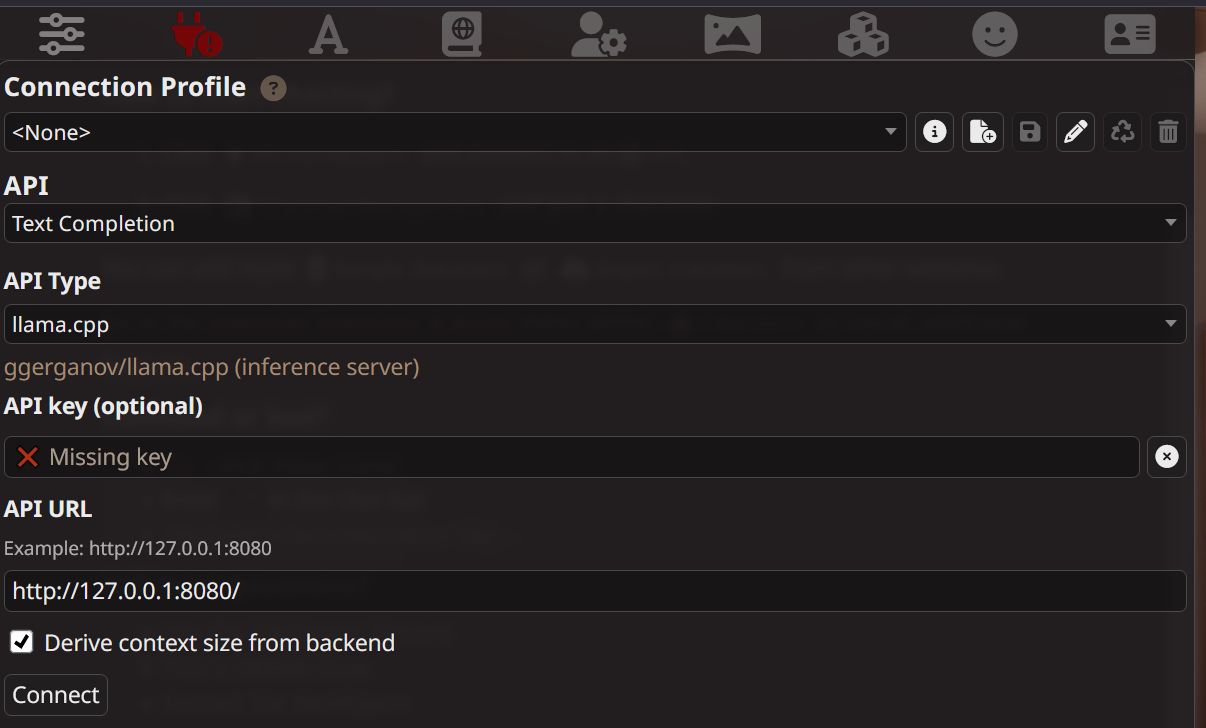Open the user settings person-gear icon

point(598,34)
